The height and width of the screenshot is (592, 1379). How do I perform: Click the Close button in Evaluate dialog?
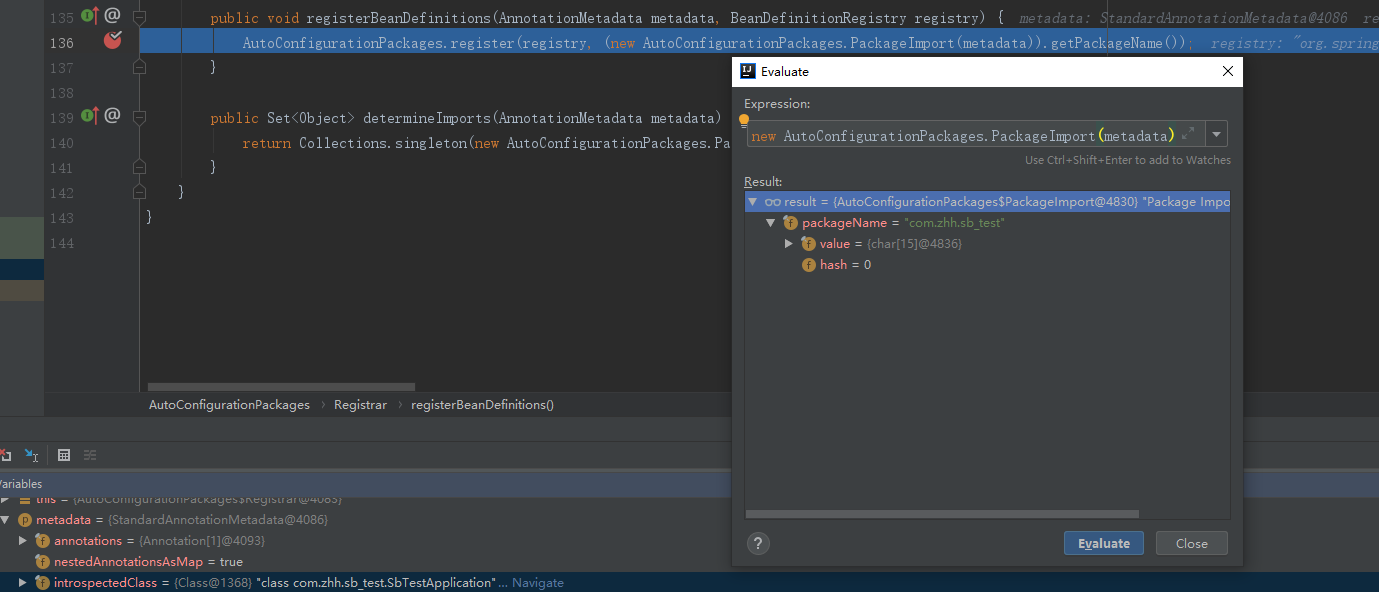pos(1191,543)
